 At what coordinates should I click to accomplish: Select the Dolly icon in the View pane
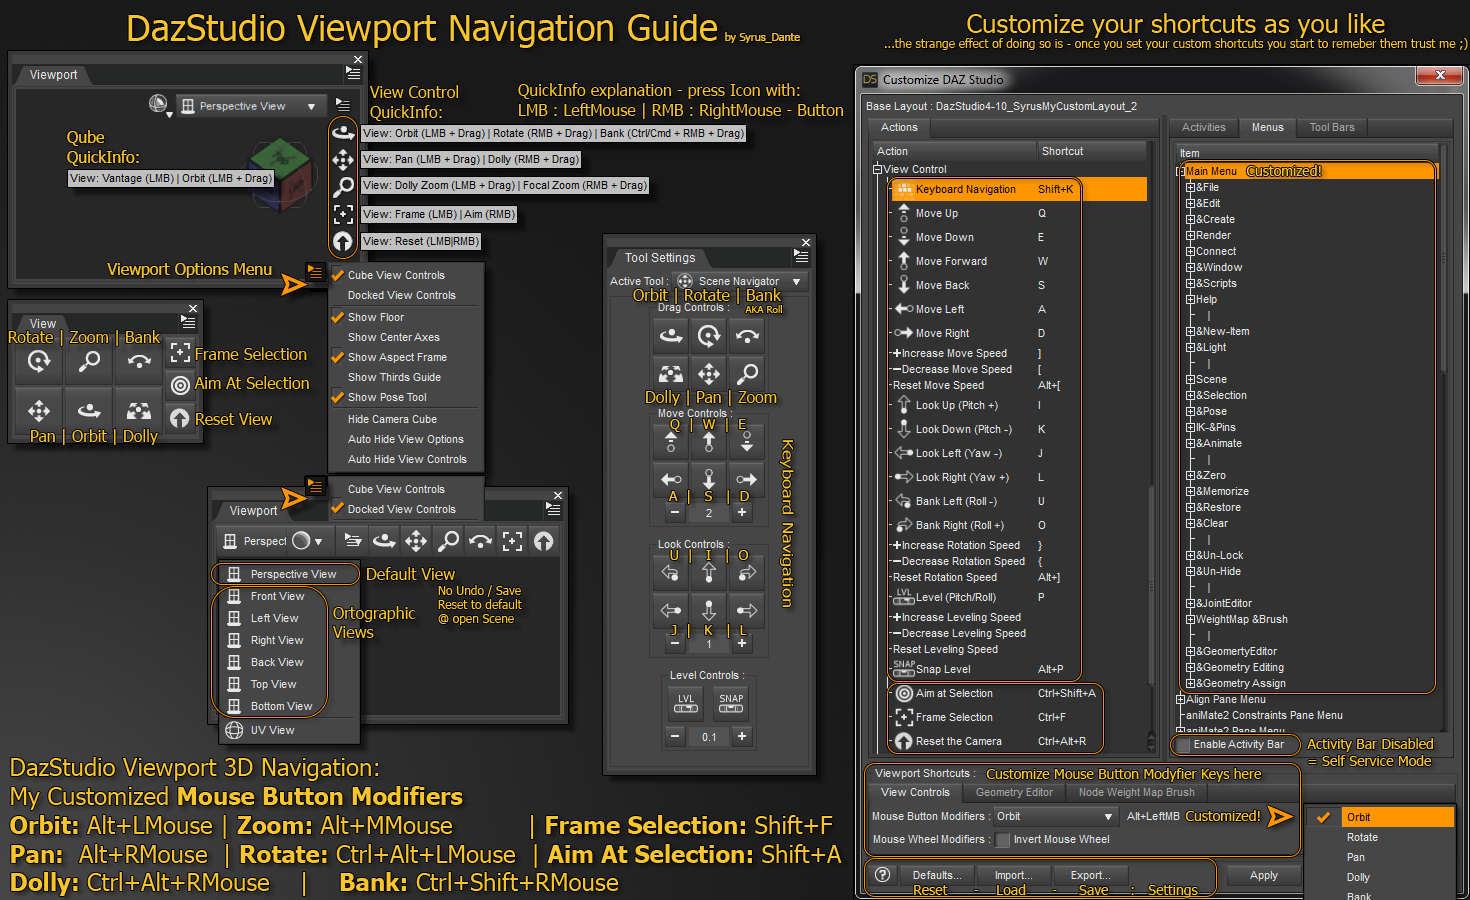point(139,411)
